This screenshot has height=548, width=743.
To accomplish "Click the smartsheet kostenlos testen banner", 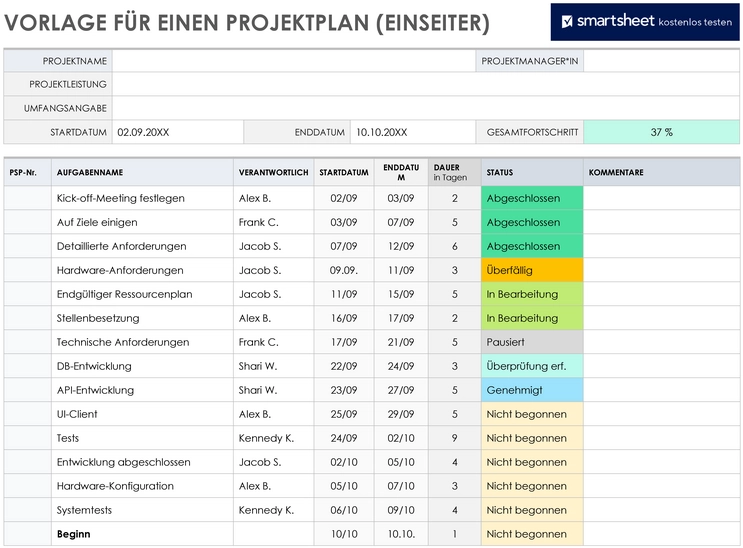I will [645, 22].
